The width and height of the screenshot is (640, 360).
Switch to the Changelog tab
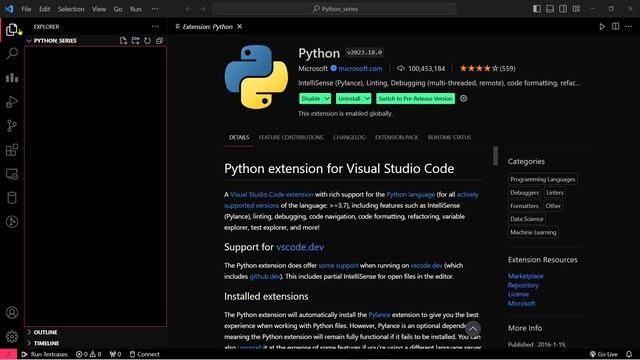[x=349, y=138]
